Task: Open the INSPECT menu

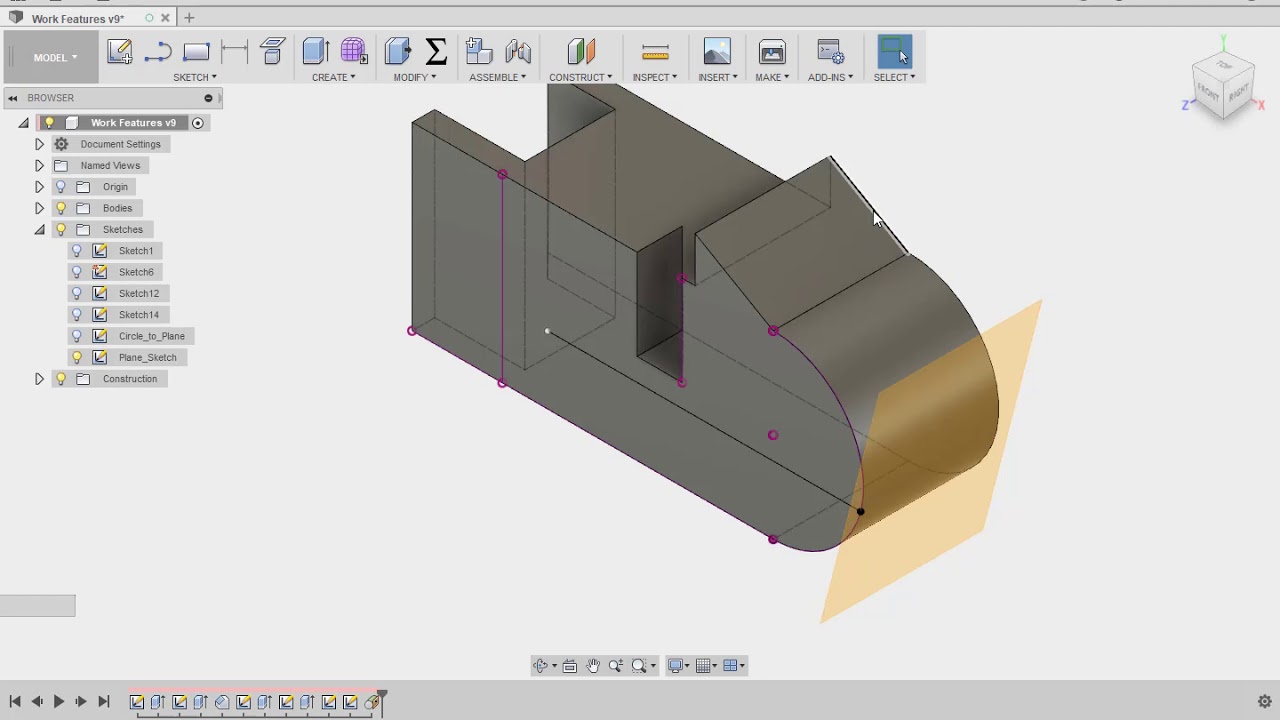Action: pyautogui.click(x=655, y=77)
